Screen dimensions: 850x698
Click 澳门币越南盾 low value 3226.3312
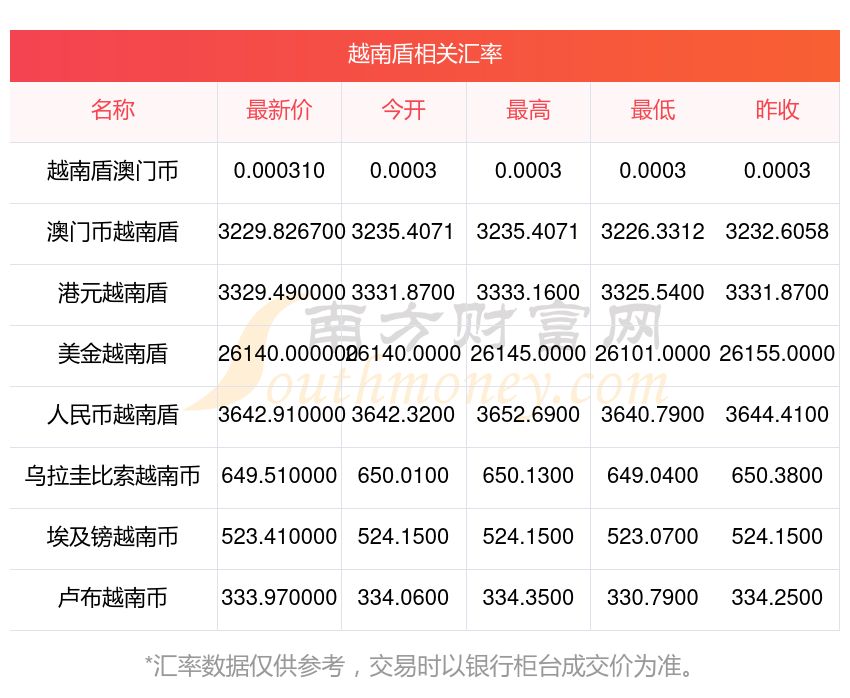pos(653,231)
